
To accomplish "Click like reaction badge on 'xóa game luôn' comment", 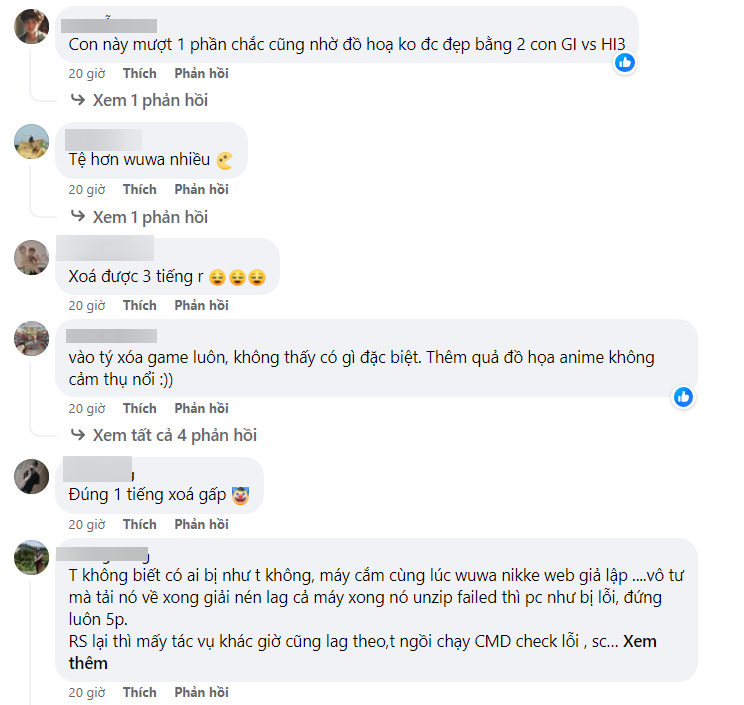I will [683, 397].
